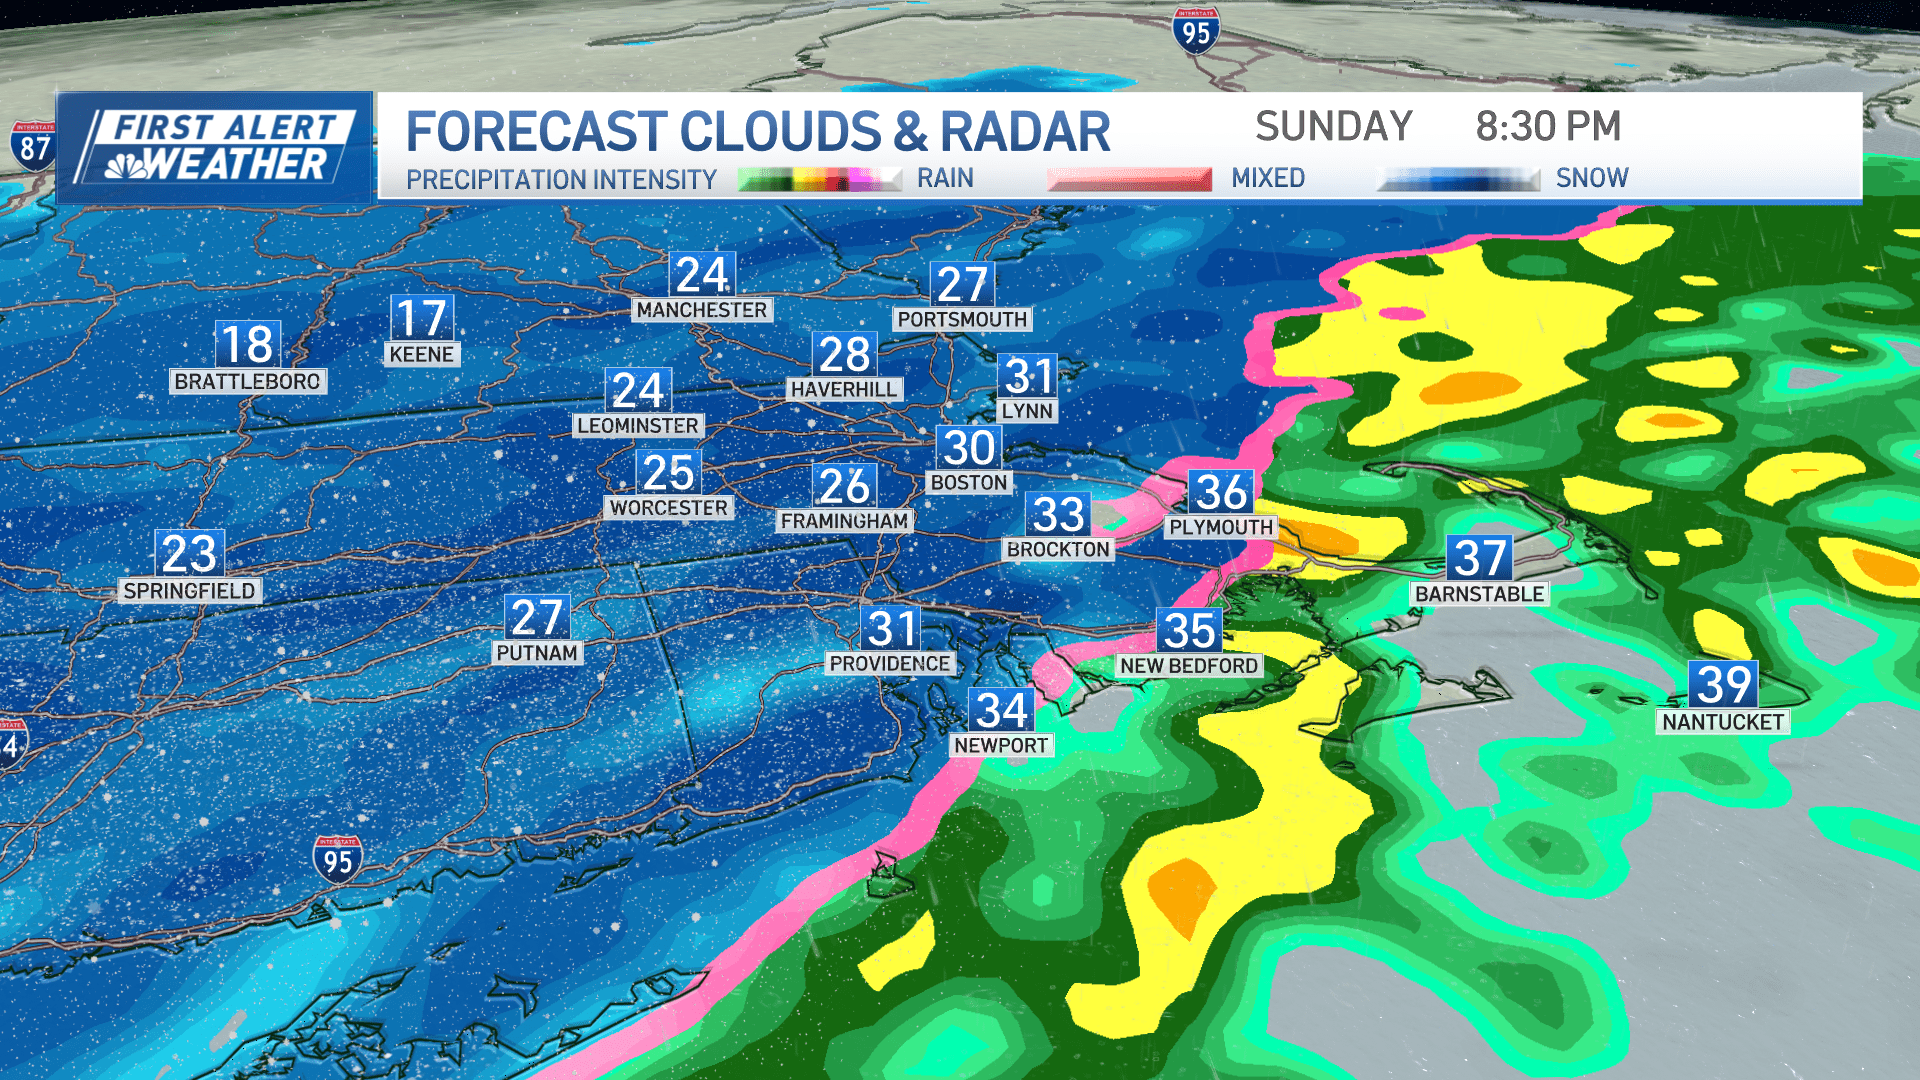Viewport: 1920px width, 1080px height.
Task: Click the First Alert Weather logo
Action: pyautogui.click(x=215, y=148)
